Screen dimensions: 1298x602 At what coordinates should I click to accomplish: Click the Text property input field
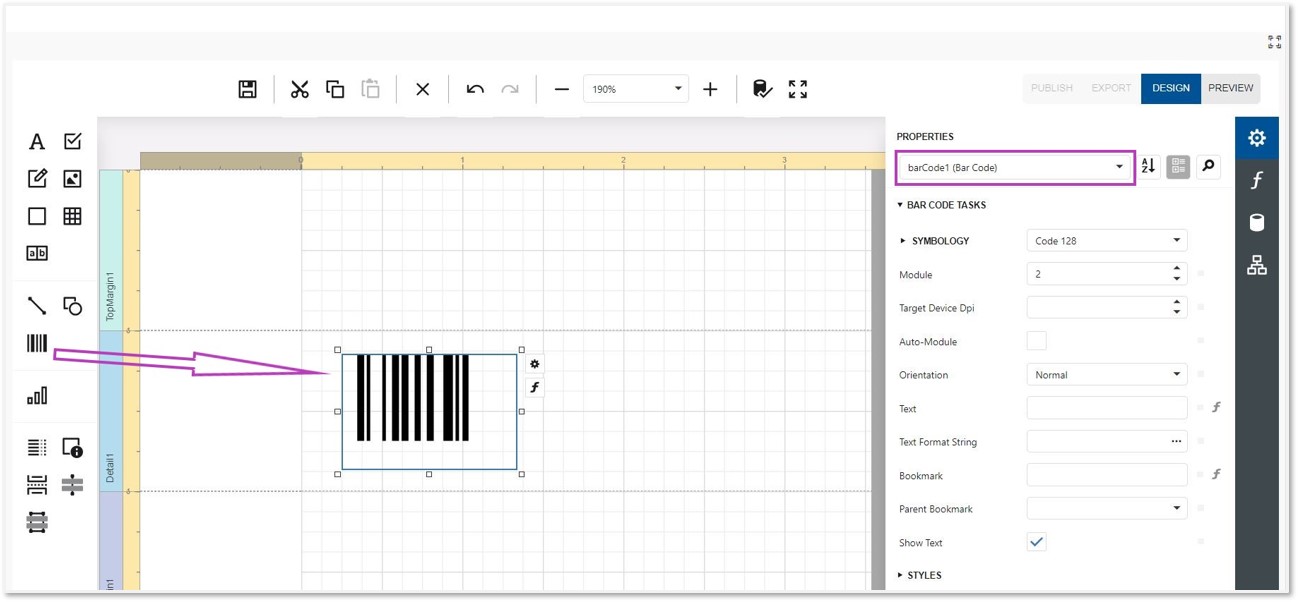point(1106,408)
